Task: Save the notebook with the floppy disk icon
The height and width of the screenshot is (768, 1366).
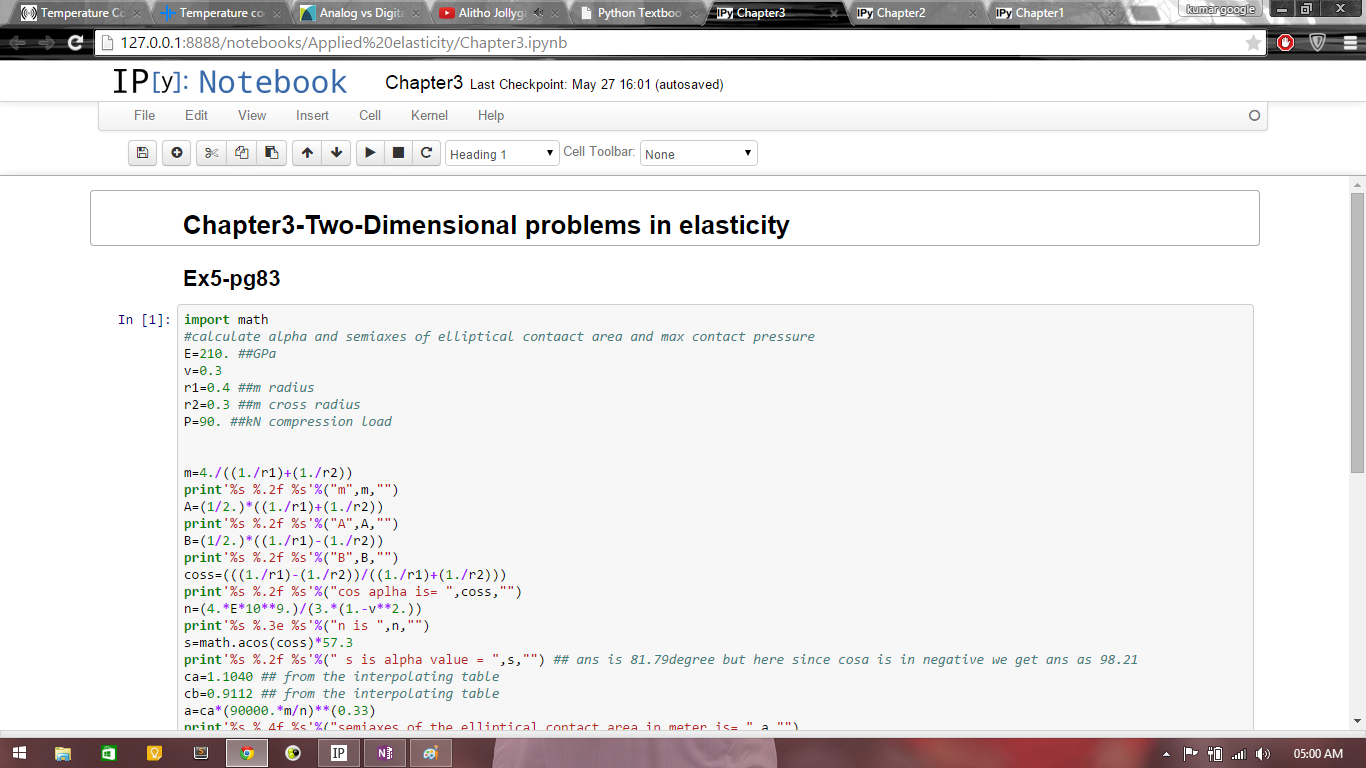Action: tap(142, 153)
